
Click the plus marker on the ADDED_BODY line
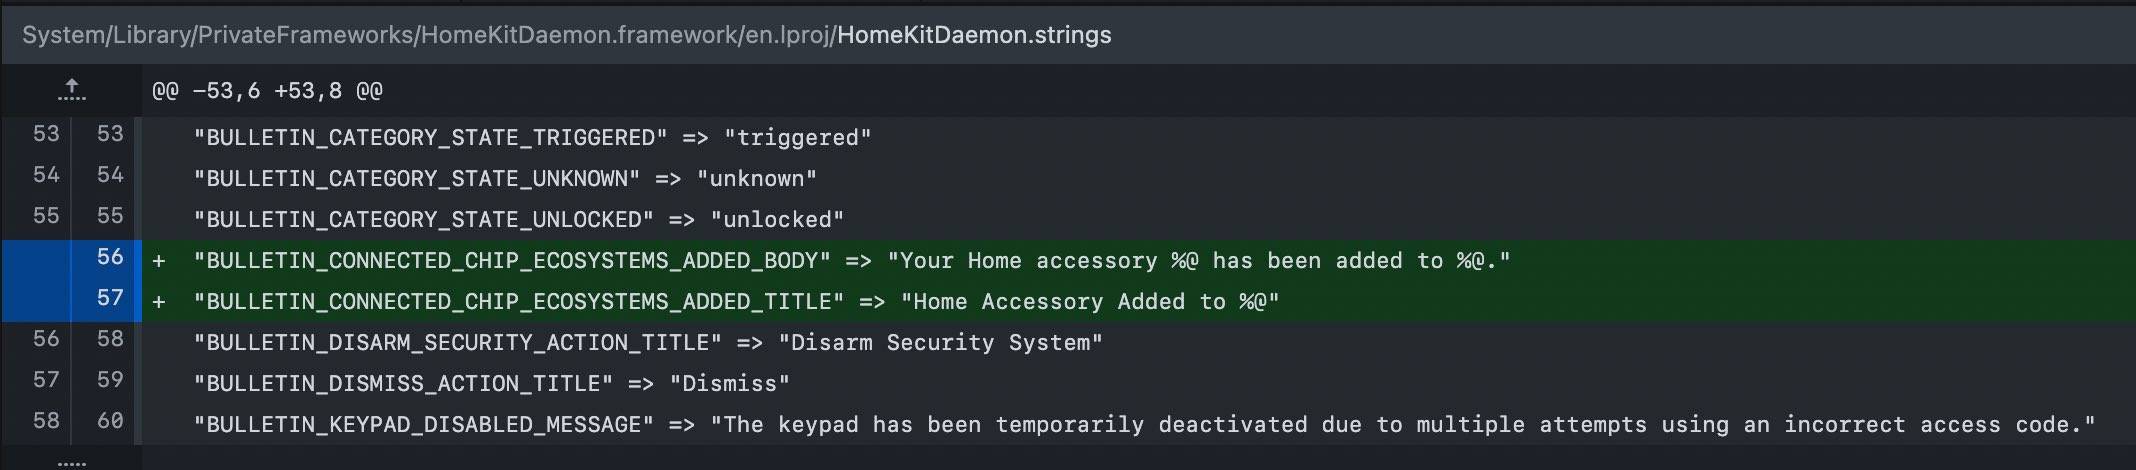click(159, 261)
